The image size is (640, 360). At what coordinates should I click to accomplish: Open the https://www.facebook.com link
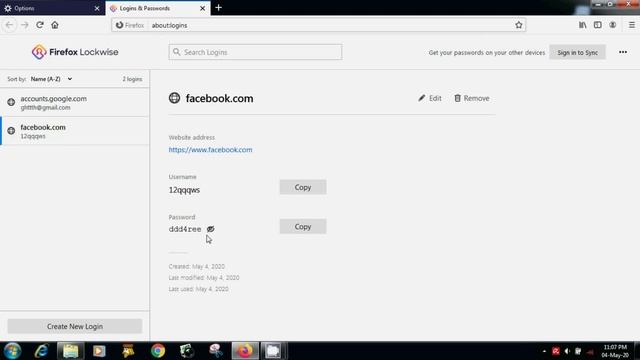pyautogui.click(x=210, y=150)
